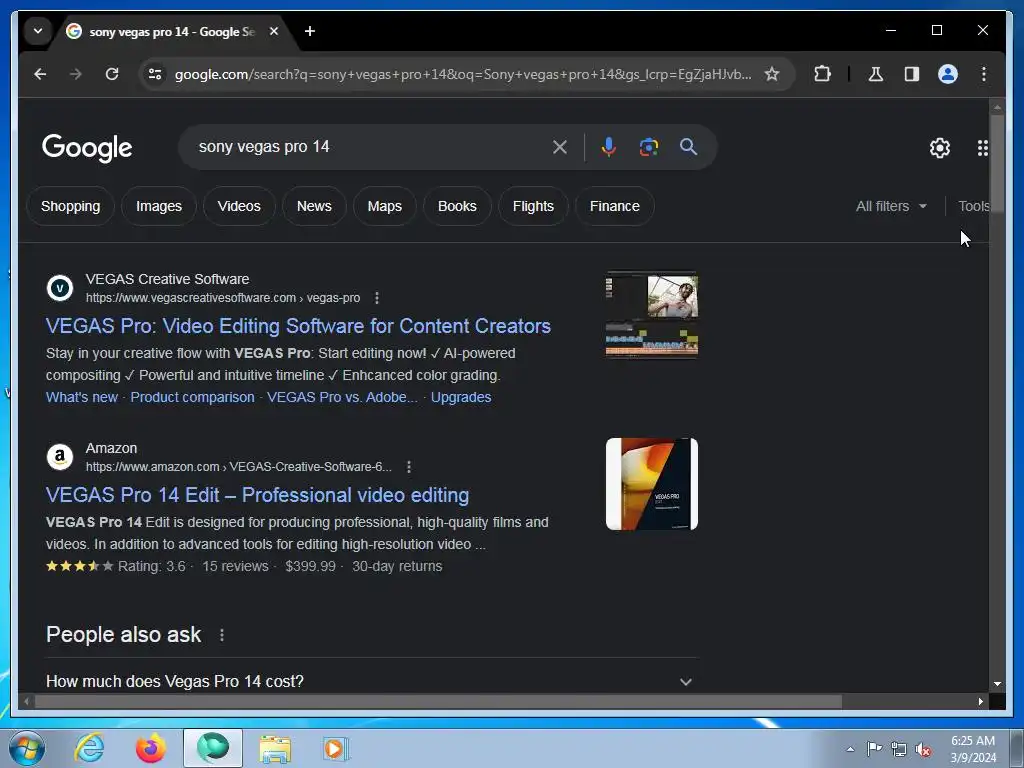The width and height of the screenshot is (1024, 768).
Task: Switch to Videos results
Action: 239,206
